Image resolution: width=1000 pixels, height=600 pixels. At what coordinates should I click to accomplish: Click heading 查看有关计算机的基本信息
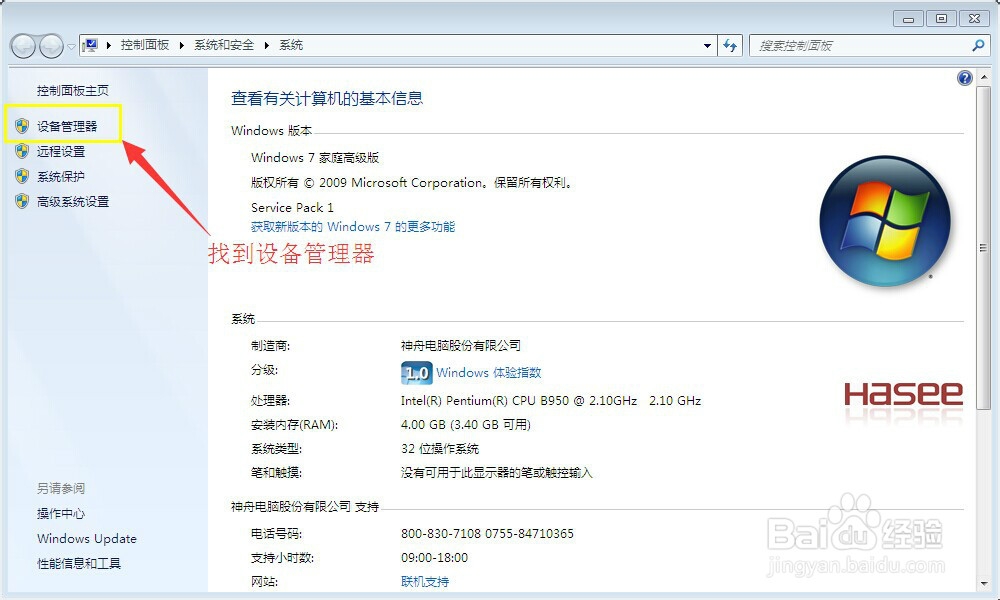click(x=327, y=98)
